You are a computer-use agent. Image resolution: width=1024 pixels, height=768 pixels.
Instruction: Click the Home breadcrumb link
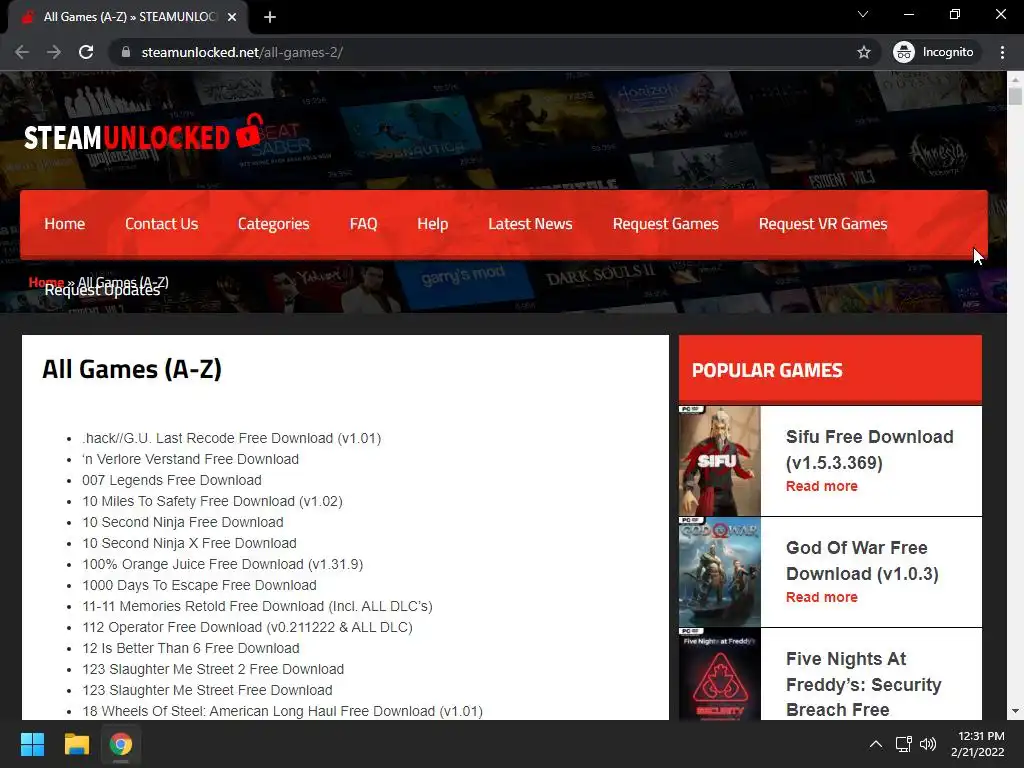(x=46, y=282)
